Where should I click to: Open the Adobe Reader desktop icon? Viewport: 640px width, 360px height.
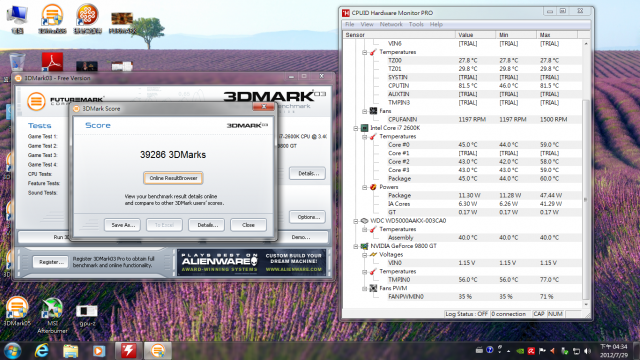(52, 62)
